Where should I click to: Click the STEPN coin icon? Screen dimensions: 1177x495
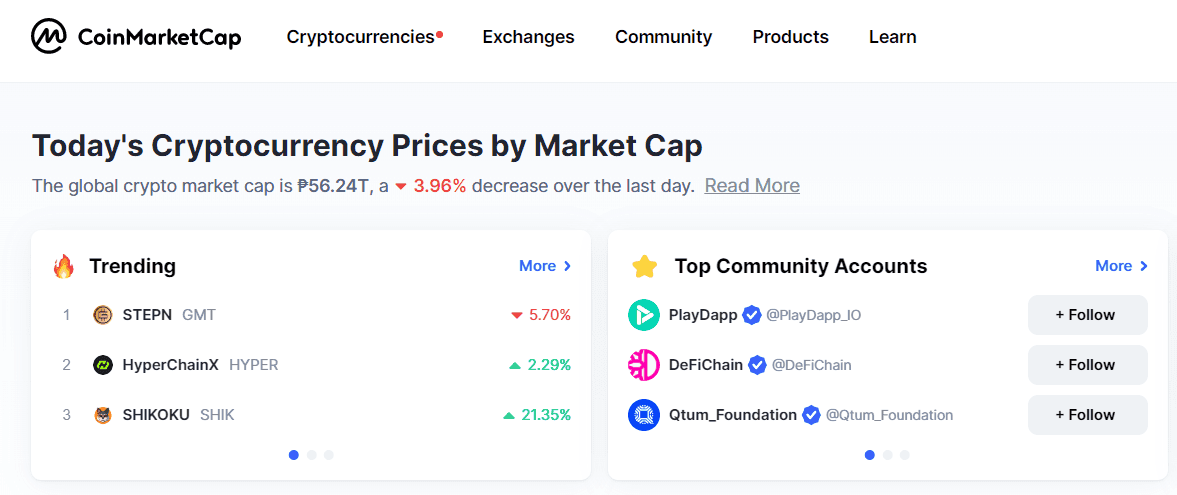point(102,315)
